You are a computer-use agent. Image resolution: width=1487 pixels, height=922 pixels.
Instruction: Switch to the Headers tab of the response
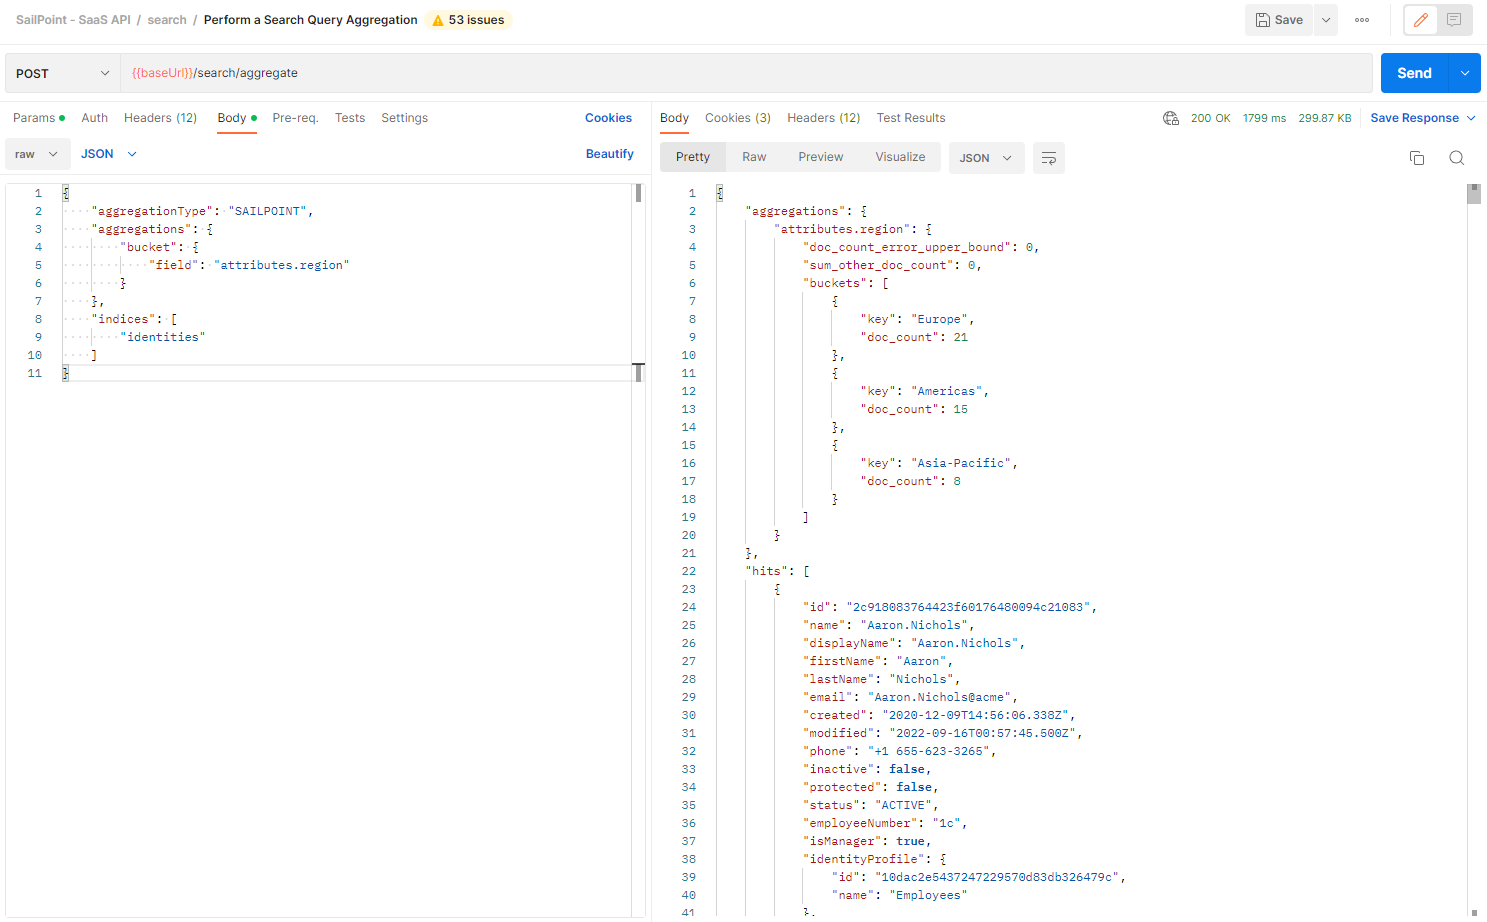click(x=822, y=117)
